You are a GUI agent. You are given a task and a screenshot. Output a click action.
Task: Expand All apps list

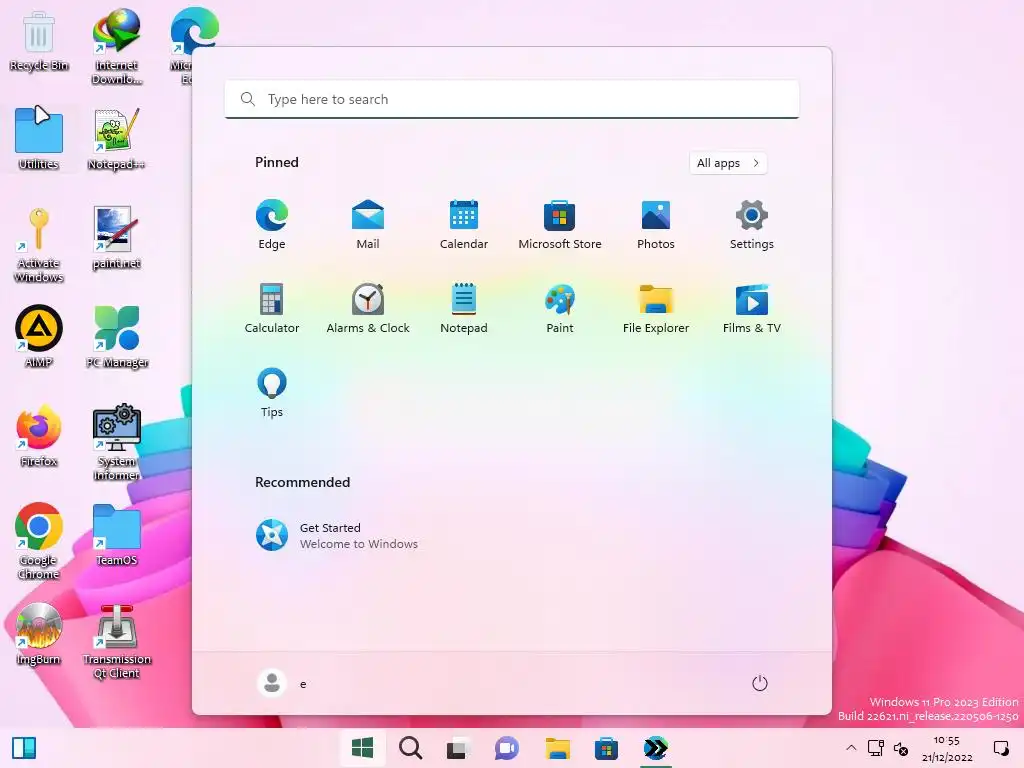728,163
